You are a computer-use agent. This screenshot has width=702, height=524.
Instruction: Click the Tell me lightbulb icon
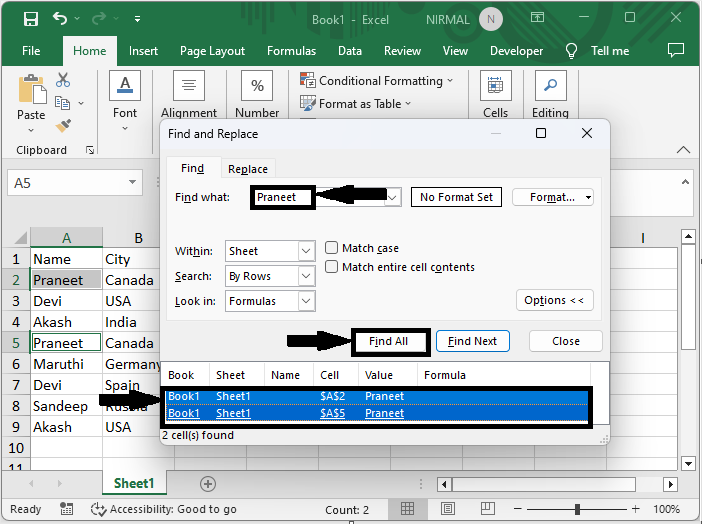click(x=571, y=51)
